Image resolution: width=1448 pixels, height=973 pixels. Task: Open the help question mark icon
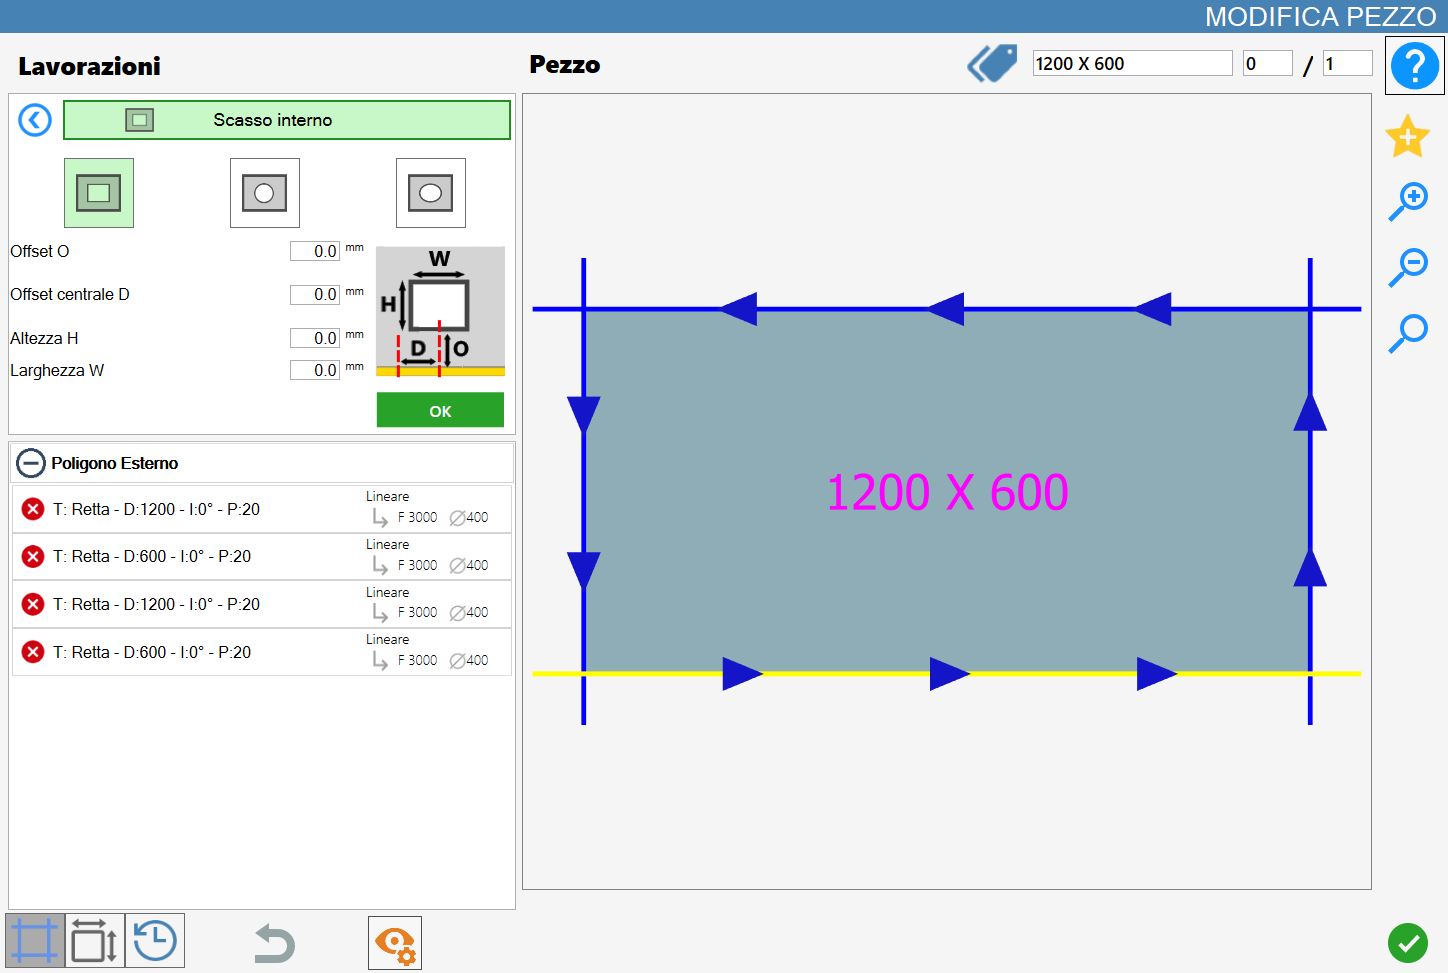pos(1414,66)
